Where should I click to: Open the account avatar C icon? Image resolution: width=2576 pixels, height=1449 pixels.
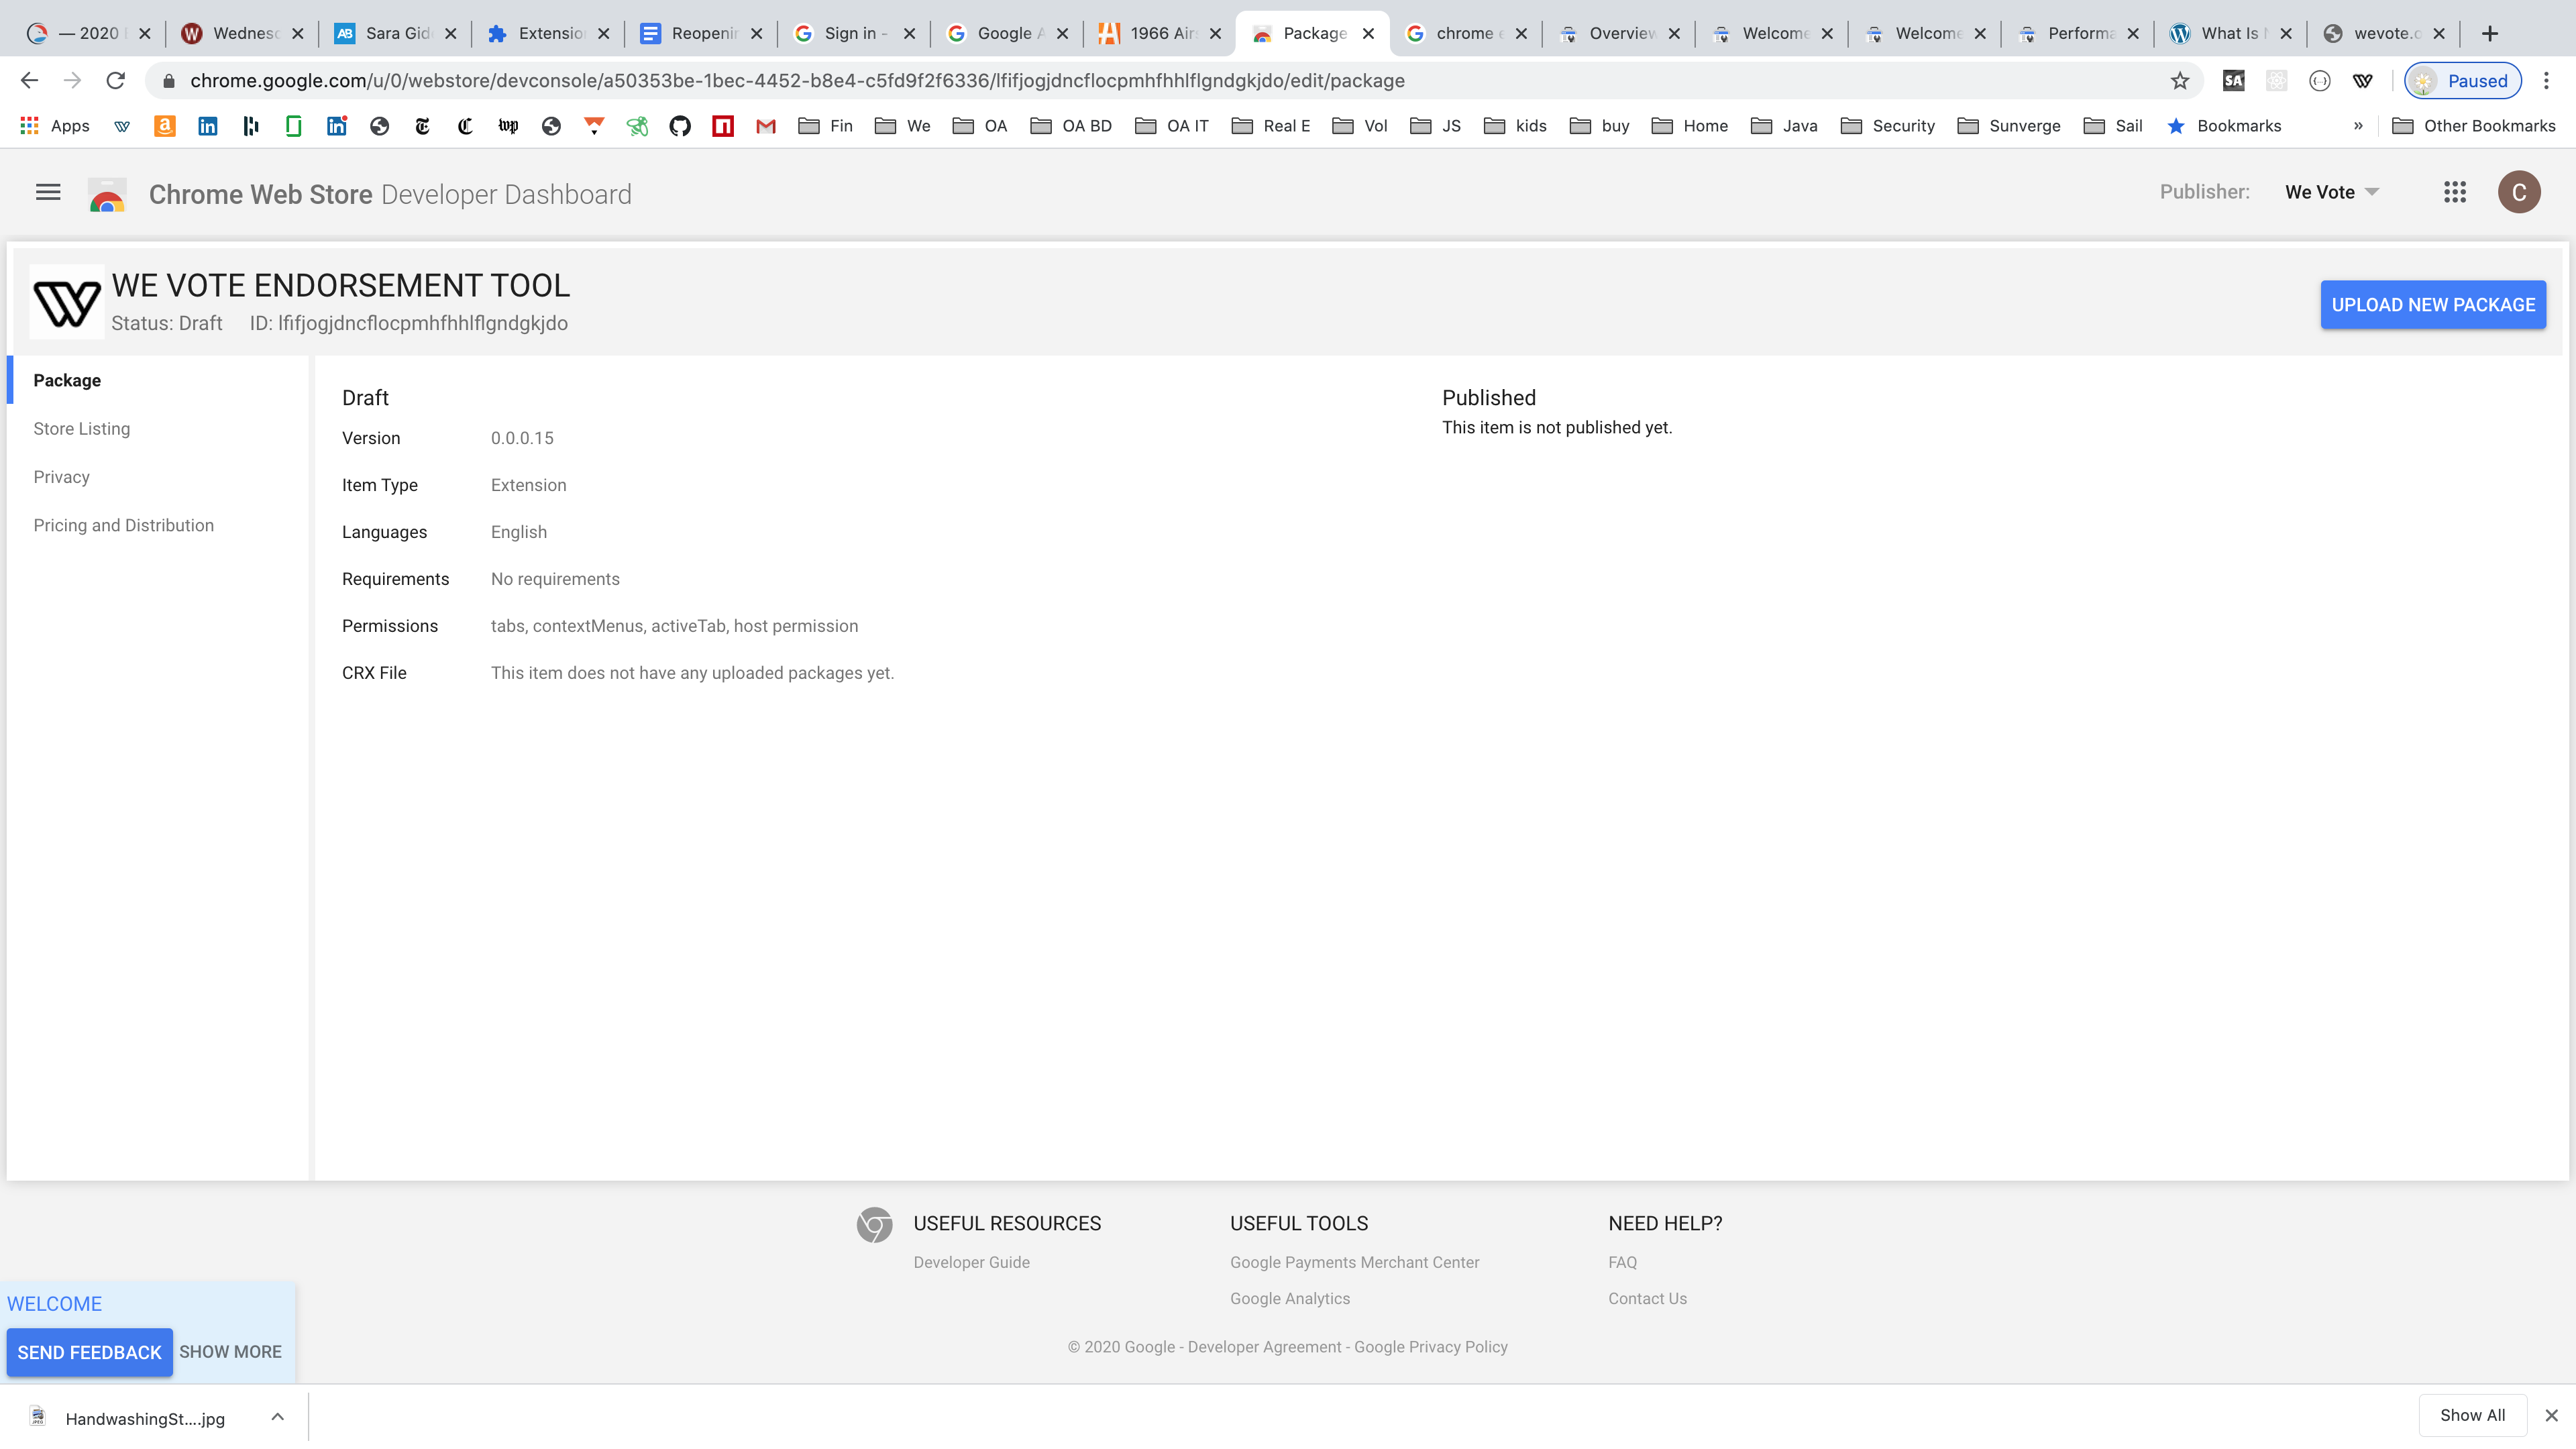coord(2518,192)
